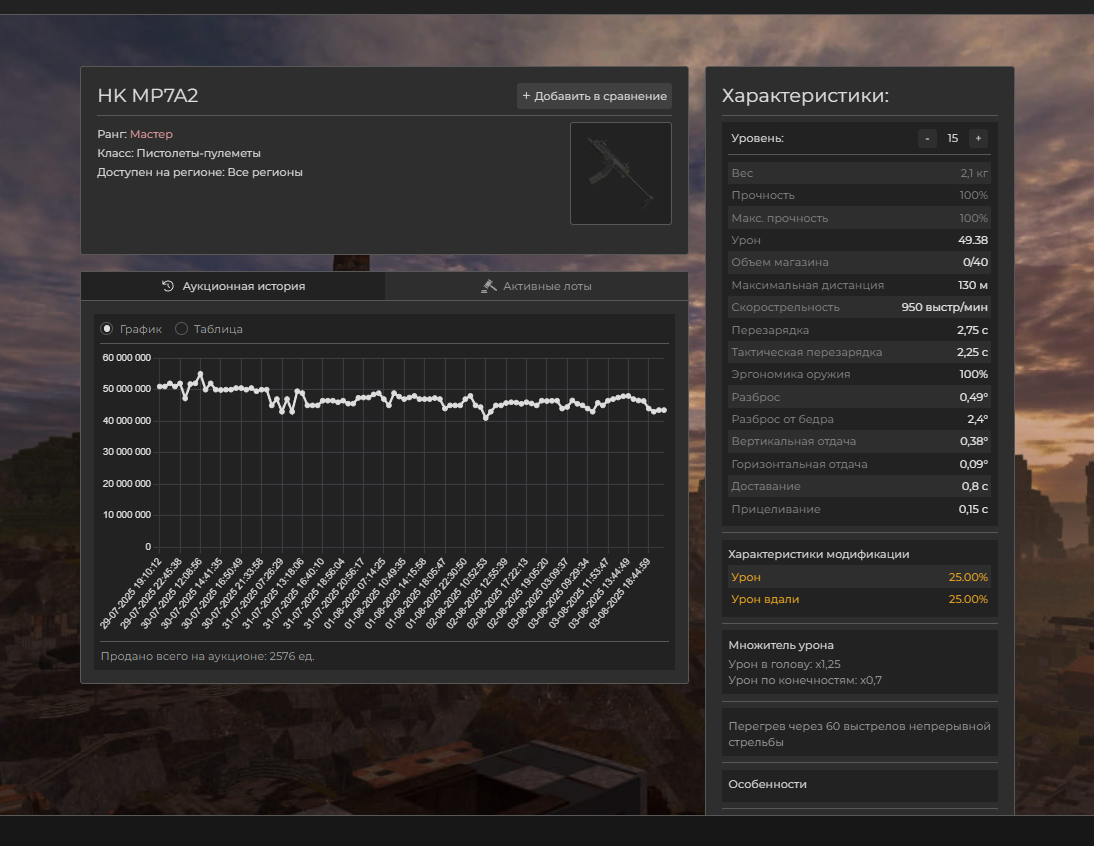Image resolution: width=1094 pixels, height=846 pixels.
Task: Open the Аукционная история tab
Action: pos(233,286)
